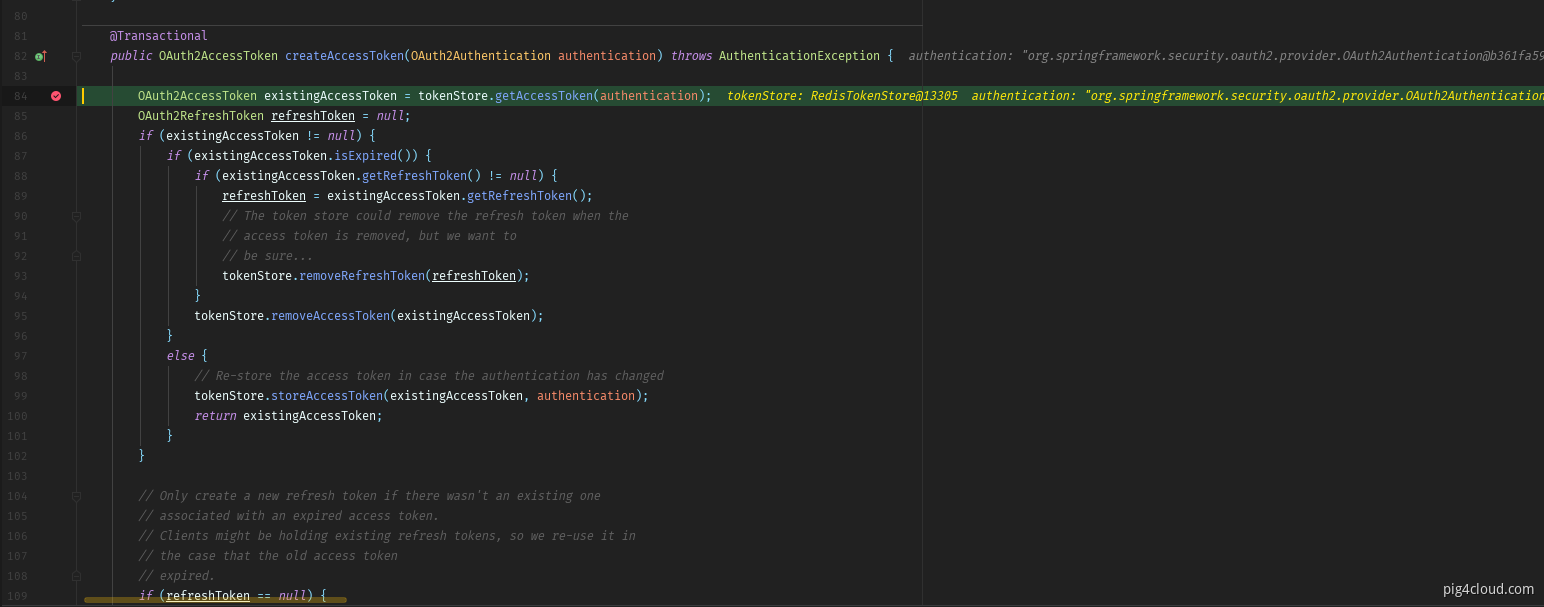Click removeRefreshToken on line 93
1544x607 pixels.
(362, 276)
